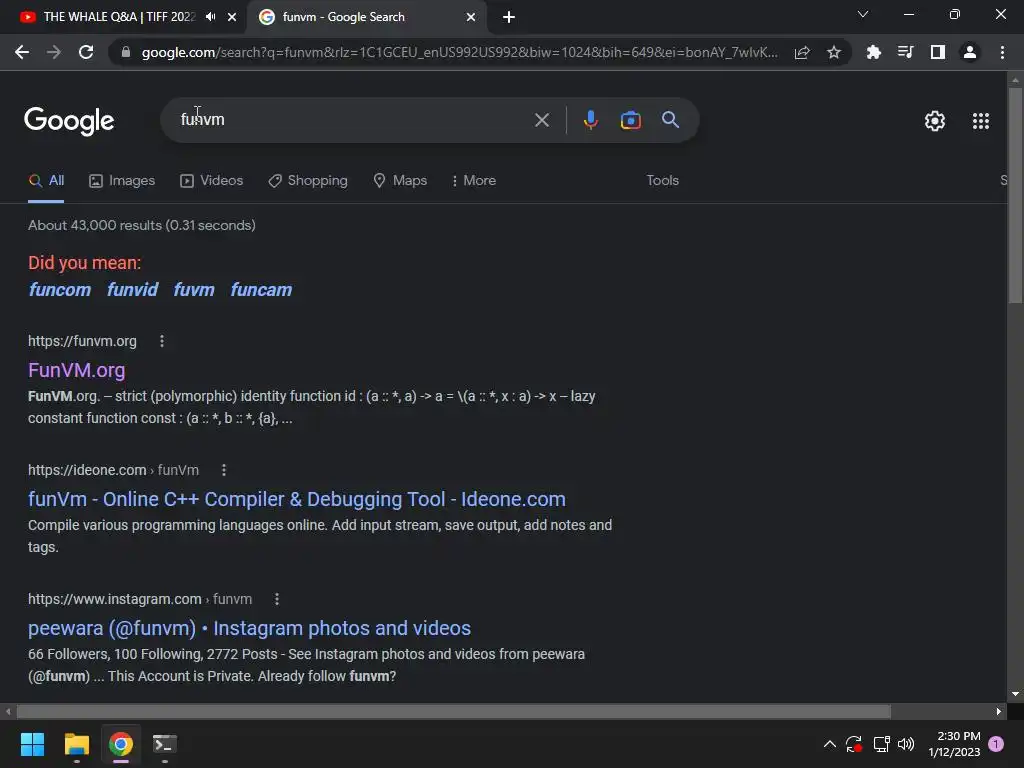Open the volume control in the tray
Screen dimensions: 1024x768
906,744
